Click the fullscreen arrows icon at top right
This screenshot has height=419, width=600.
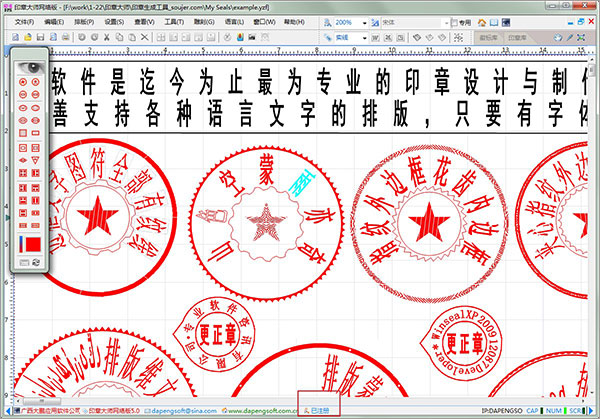[x=581, y=37]
